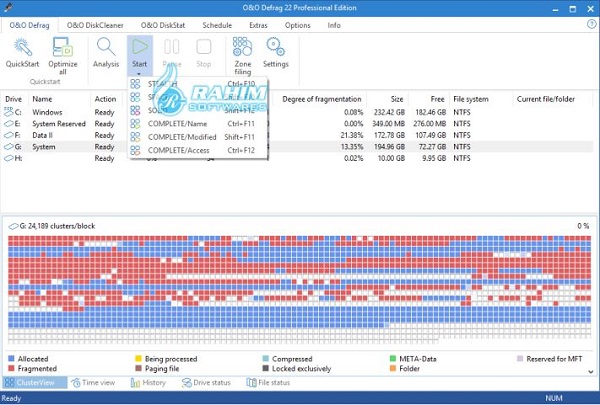Click G: 24,189 clusters/block label
The image size is (600, 405).
pyautogui.click(x=57, y=226)
